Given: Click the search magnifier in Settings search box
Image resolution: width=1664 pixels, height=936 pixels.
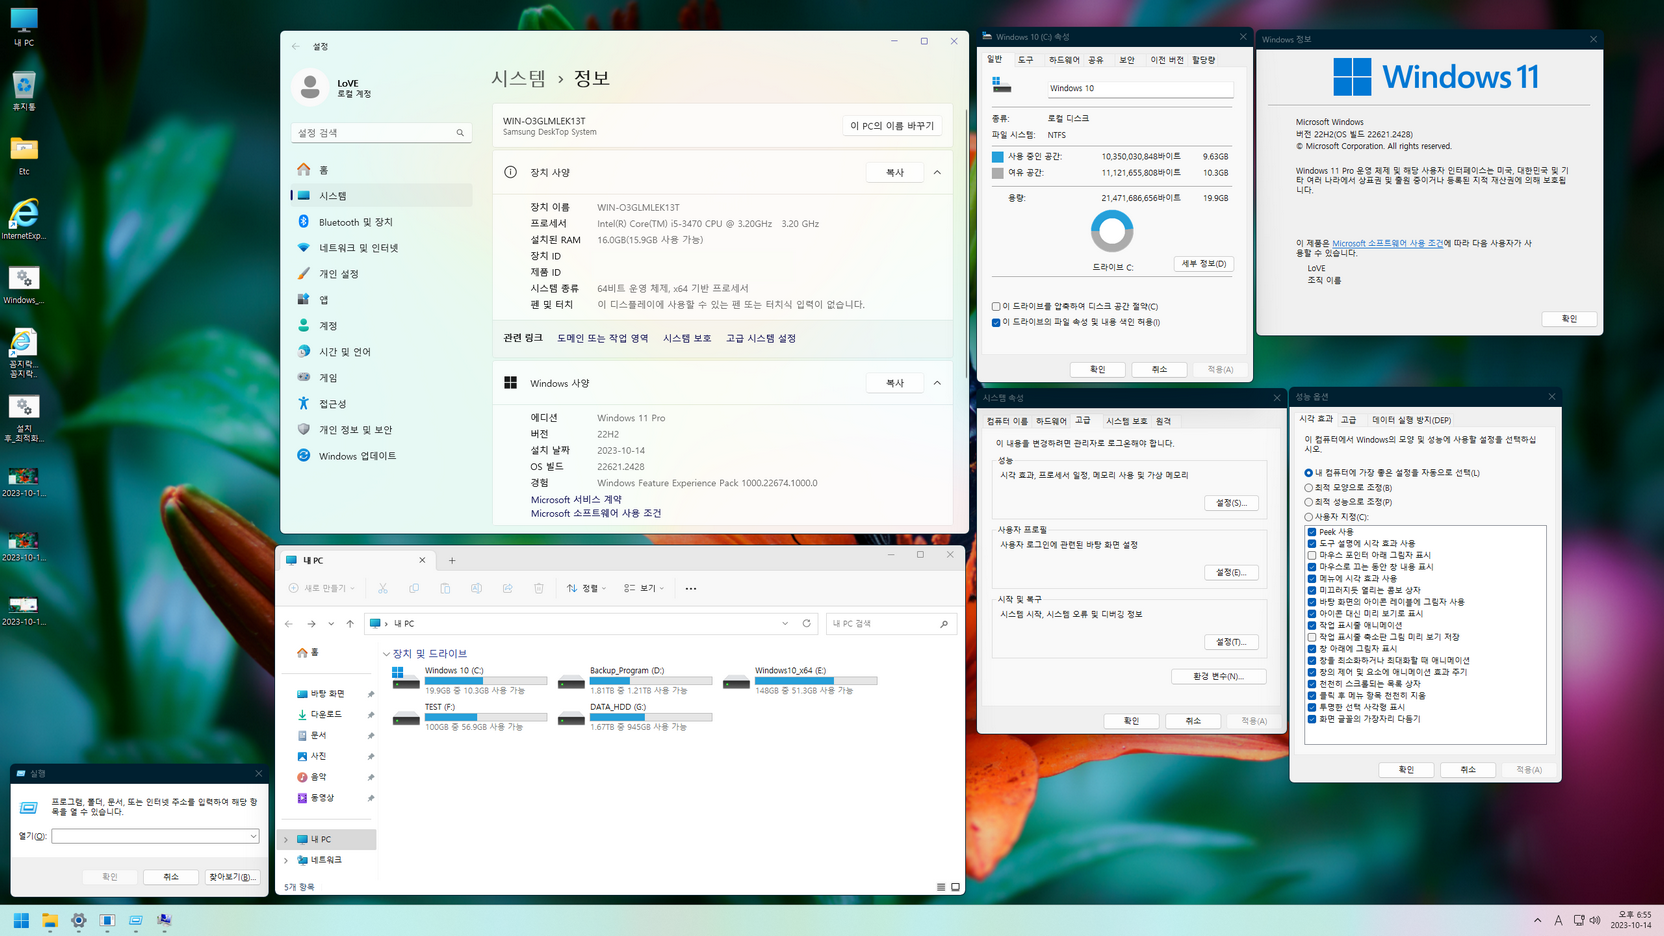Looking at the screenshot, I should point(460,132).
